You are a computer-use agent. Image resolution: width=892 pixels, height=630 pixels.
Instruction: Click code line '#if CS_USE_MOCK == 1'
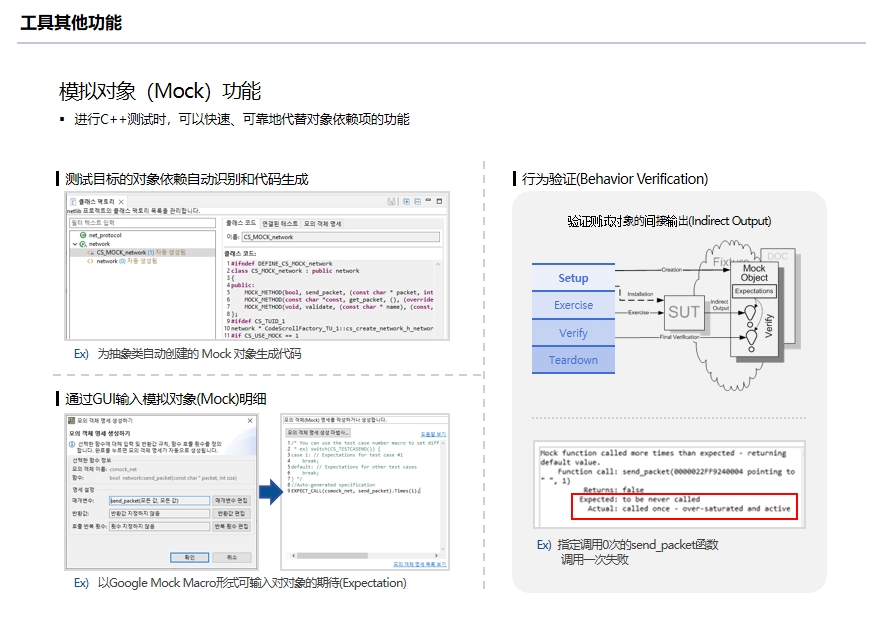pos(265,336)
